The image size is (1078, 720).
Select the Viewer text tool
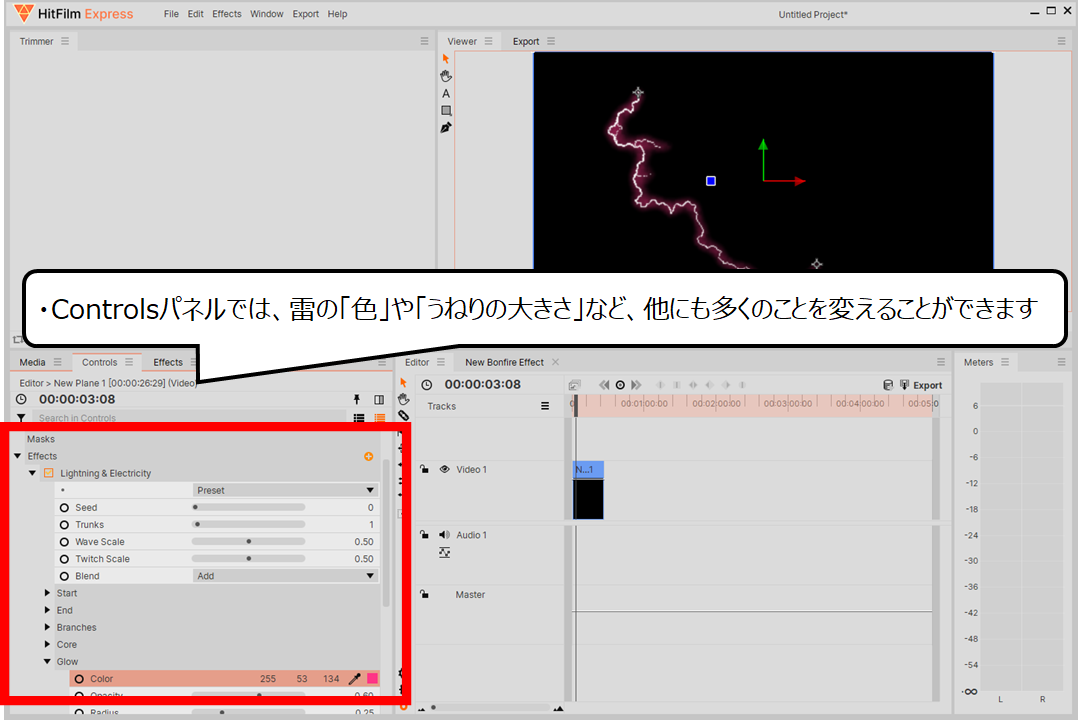[x=446, y=94]
